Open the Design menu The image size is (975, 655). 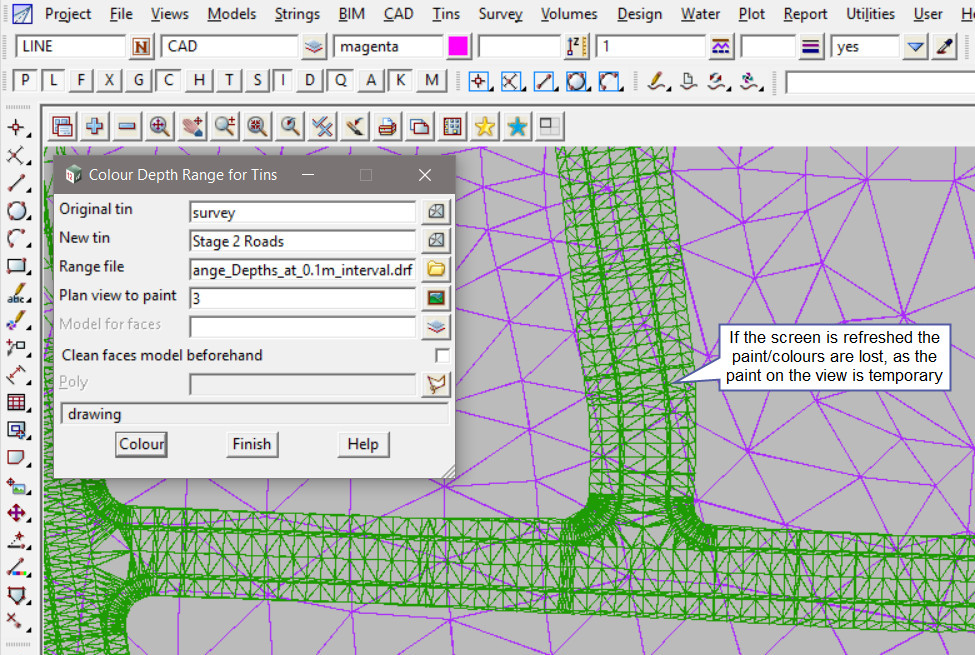click(x=639, y=14)
